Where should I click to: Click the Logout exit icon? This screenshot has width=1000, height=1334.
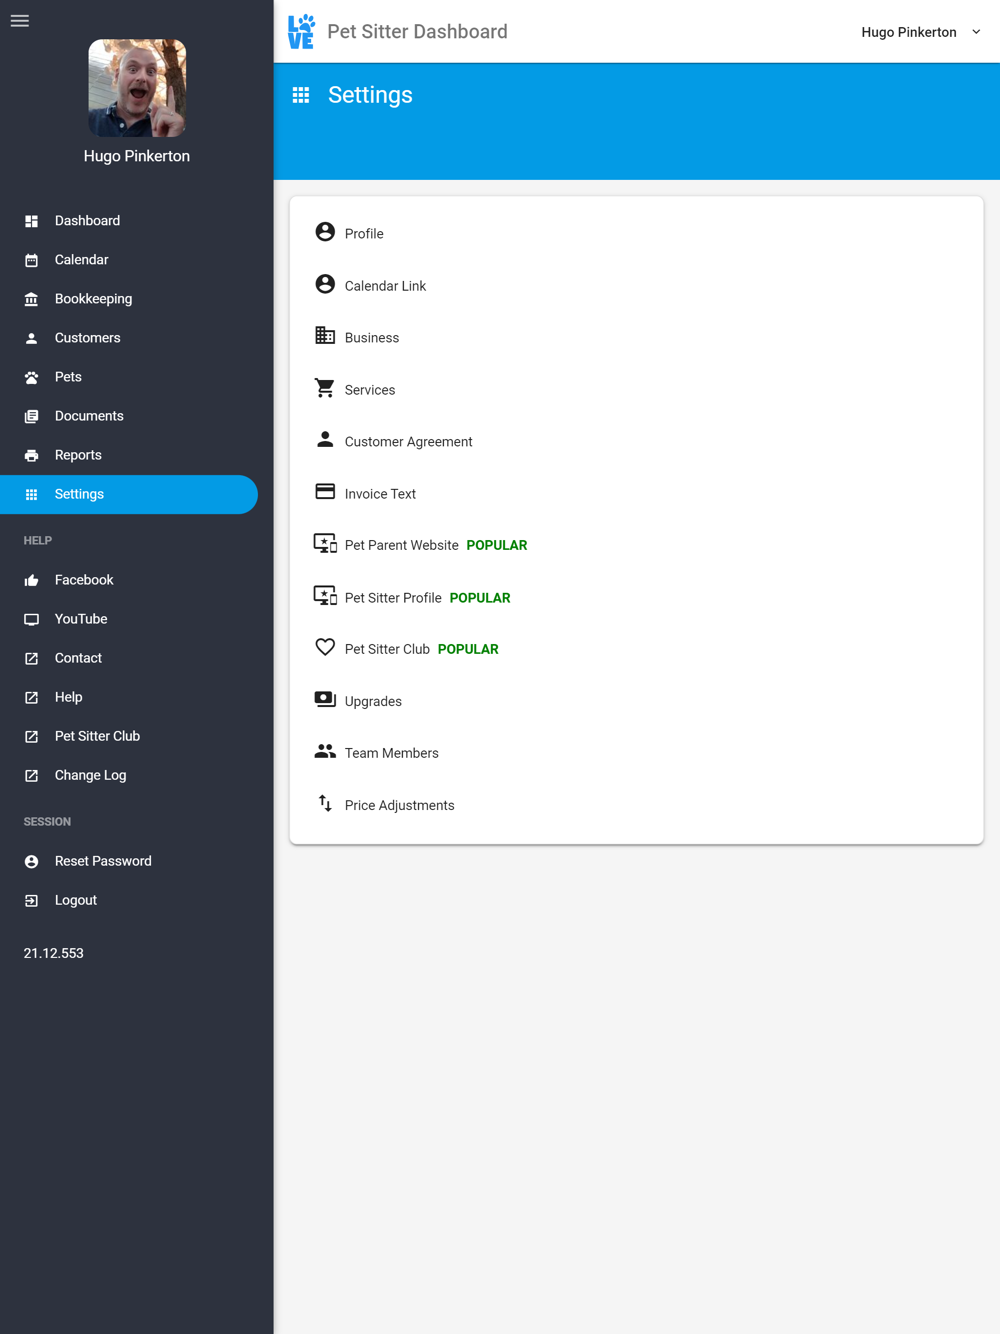click(x=32, y=900)
